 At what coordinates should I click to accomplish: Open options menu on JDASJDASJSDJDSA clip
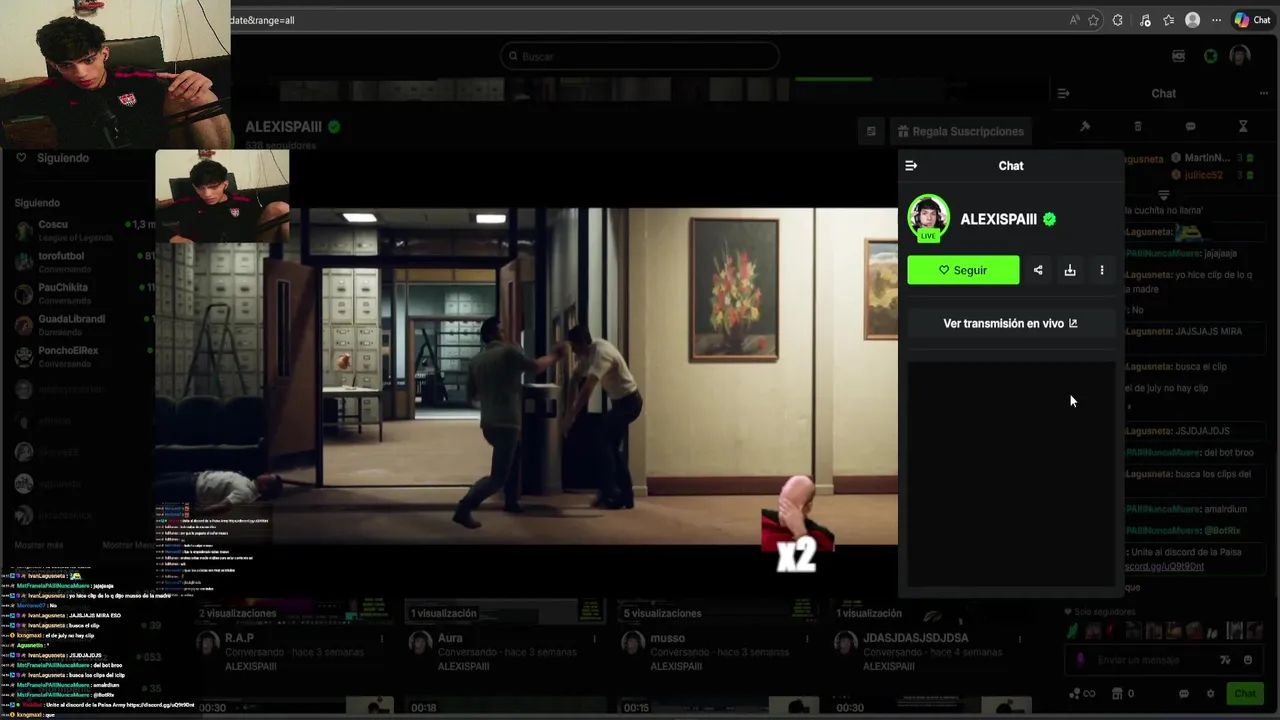[x=1020, y=638]
